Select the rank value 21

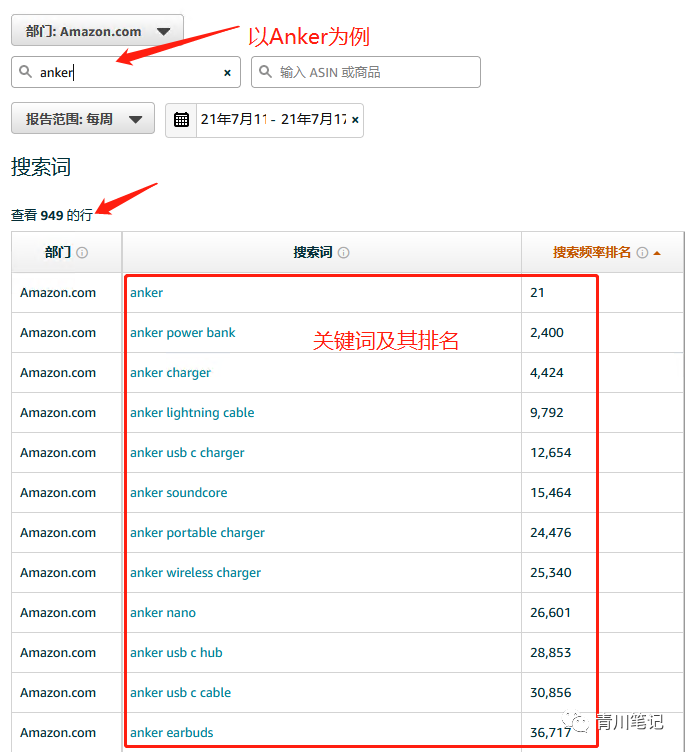537,293
